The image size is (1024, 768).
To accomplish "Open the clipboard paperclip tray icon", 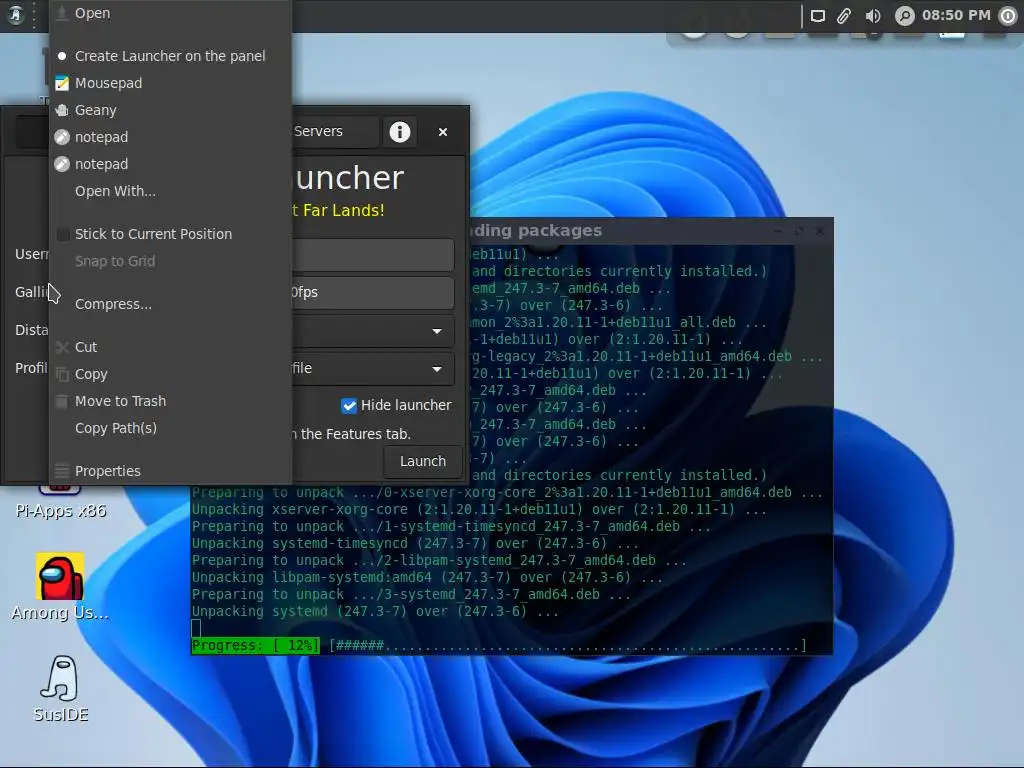I will (844, 16).
